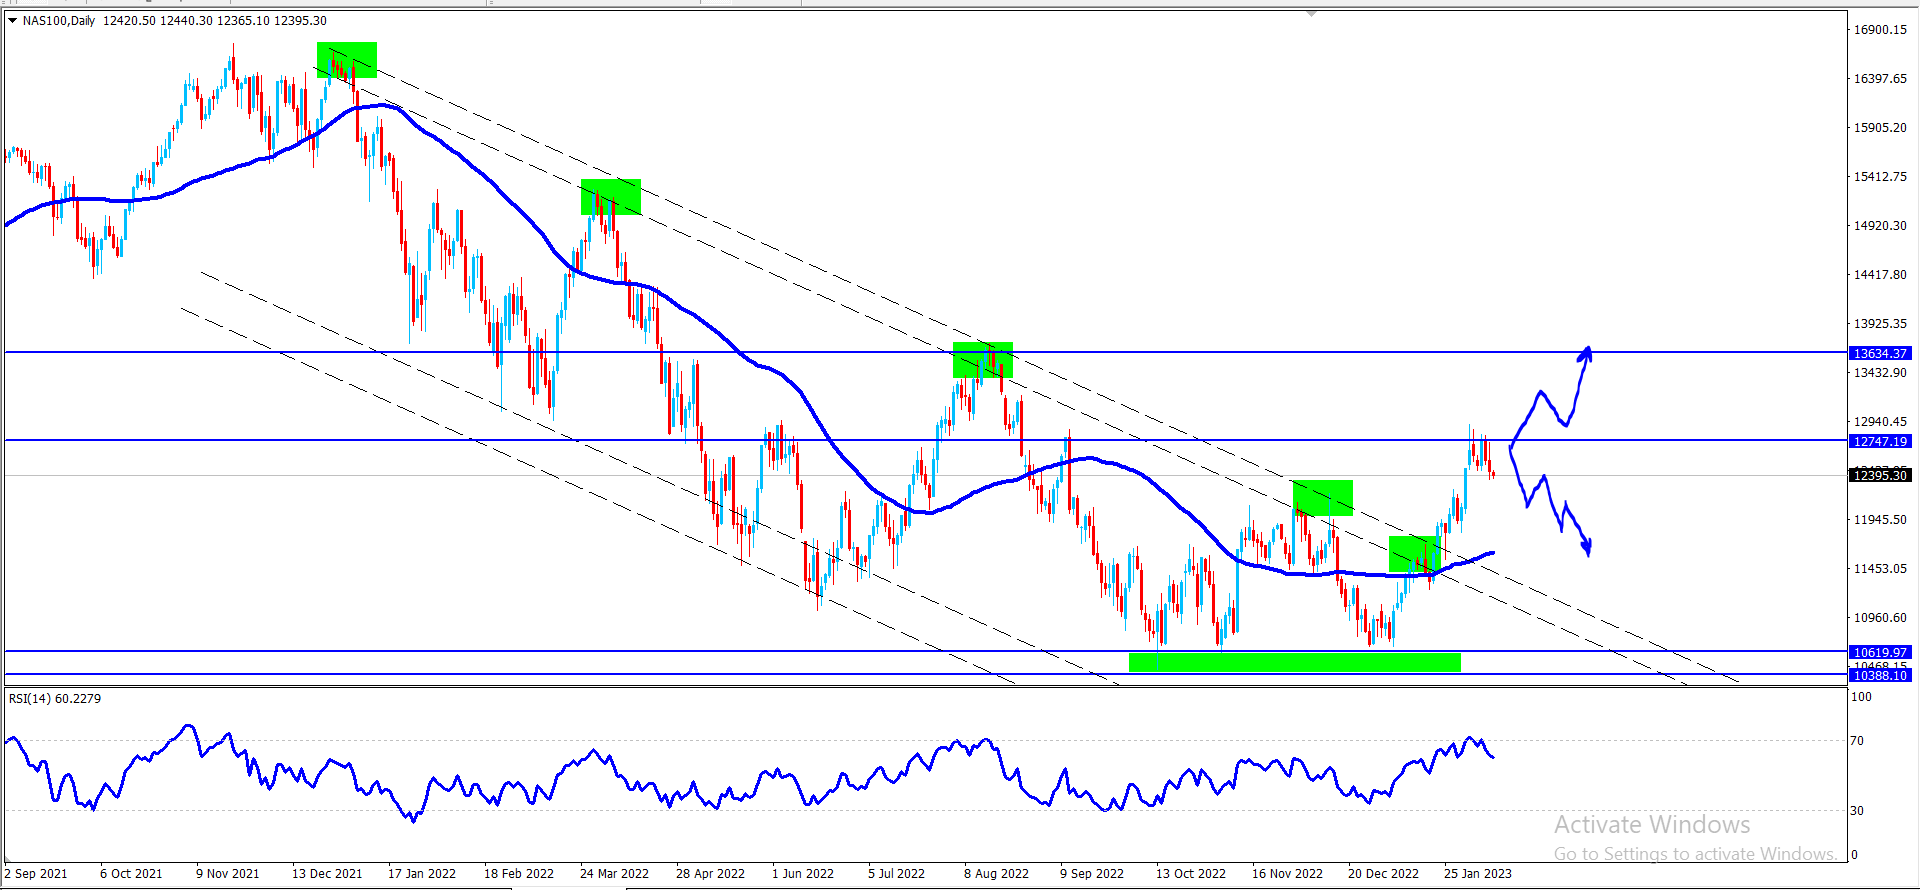Image resolution: width=1920 pixels, height=890 pixels.
Task: Click the 2 Sep 2021 date label
Action: 36,874
